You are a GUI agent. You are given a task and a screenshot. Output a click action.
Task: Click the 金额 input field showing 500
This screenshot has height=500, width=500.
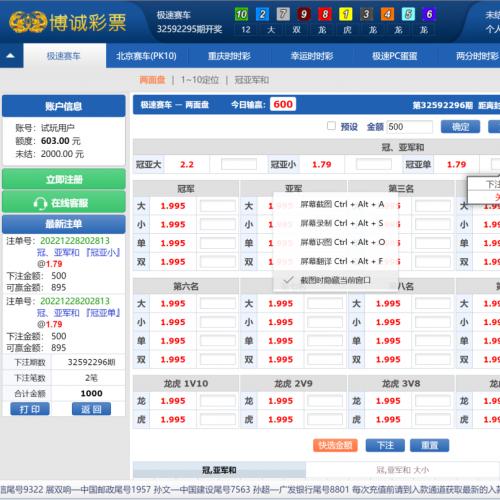tap(410, 127)
